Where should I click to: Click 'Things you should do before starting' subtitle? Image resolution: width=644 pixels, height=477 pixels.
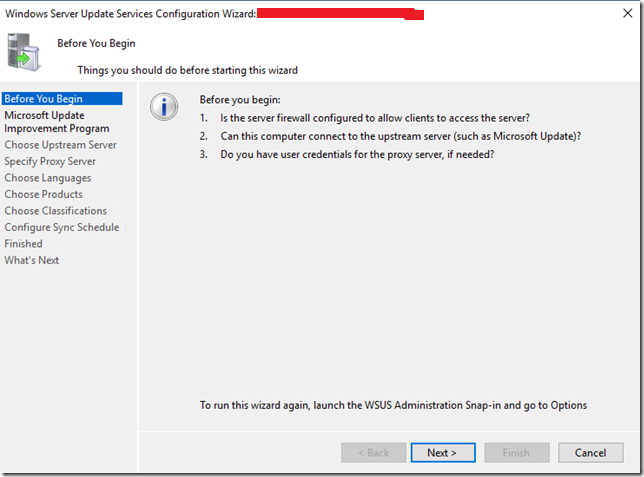click(x=188, y=70)
